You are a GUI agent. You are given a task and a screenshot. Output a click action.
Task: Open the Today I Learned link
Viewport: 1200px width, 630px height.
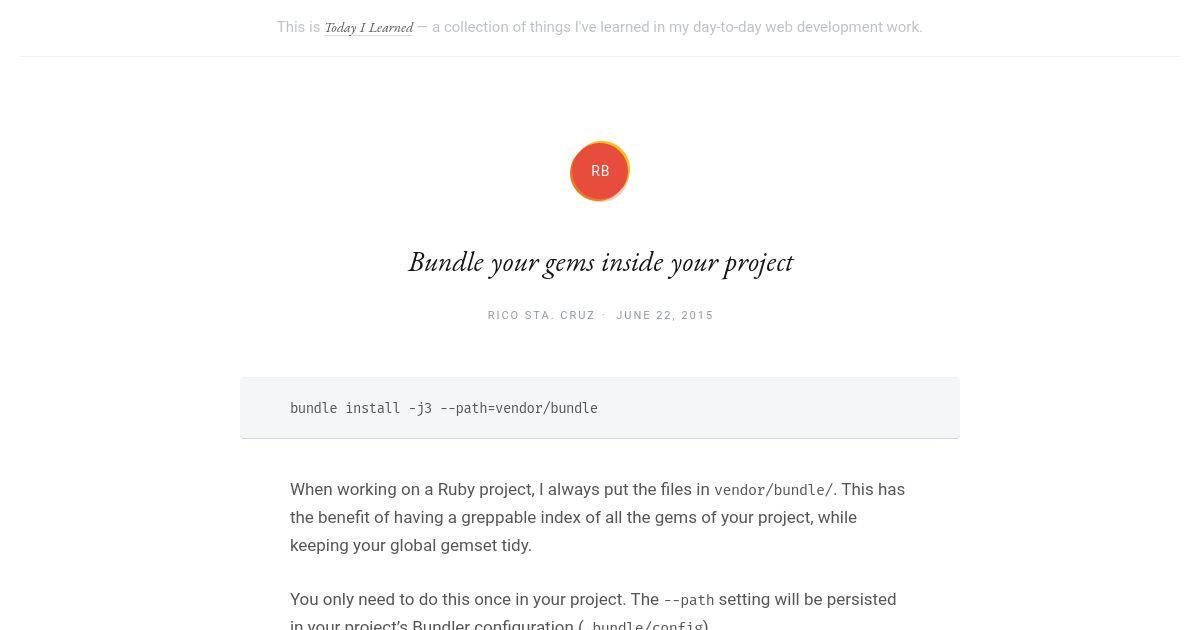[x=368, y=28]
